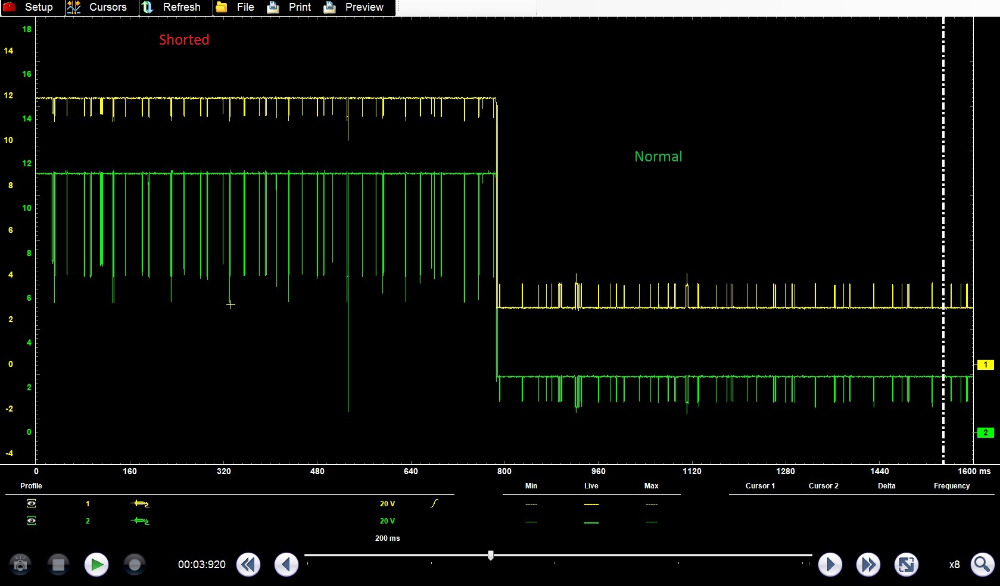
Task: Select the Frequency column header
Action: point(951,486)
